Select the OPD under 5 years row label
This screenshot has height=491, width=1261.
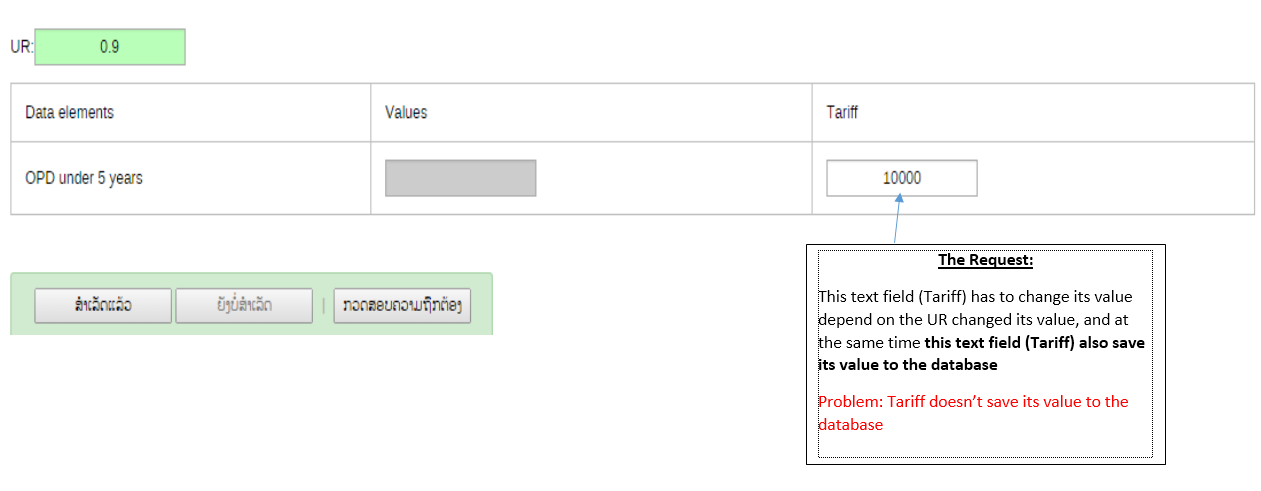(84, 178)
